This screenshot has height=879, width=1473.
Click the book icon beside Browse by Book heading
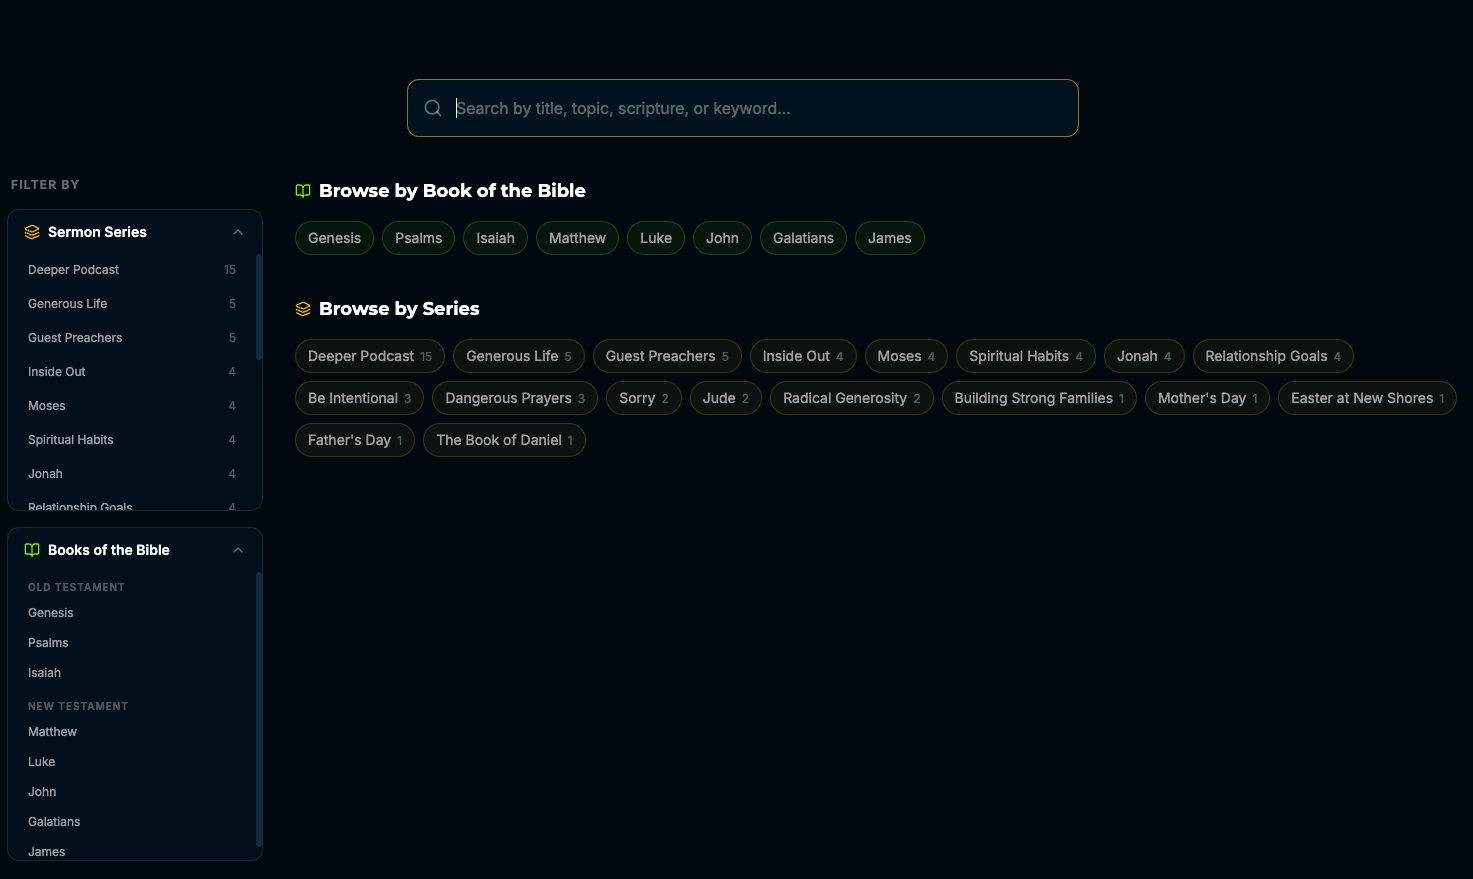point(303,191)
